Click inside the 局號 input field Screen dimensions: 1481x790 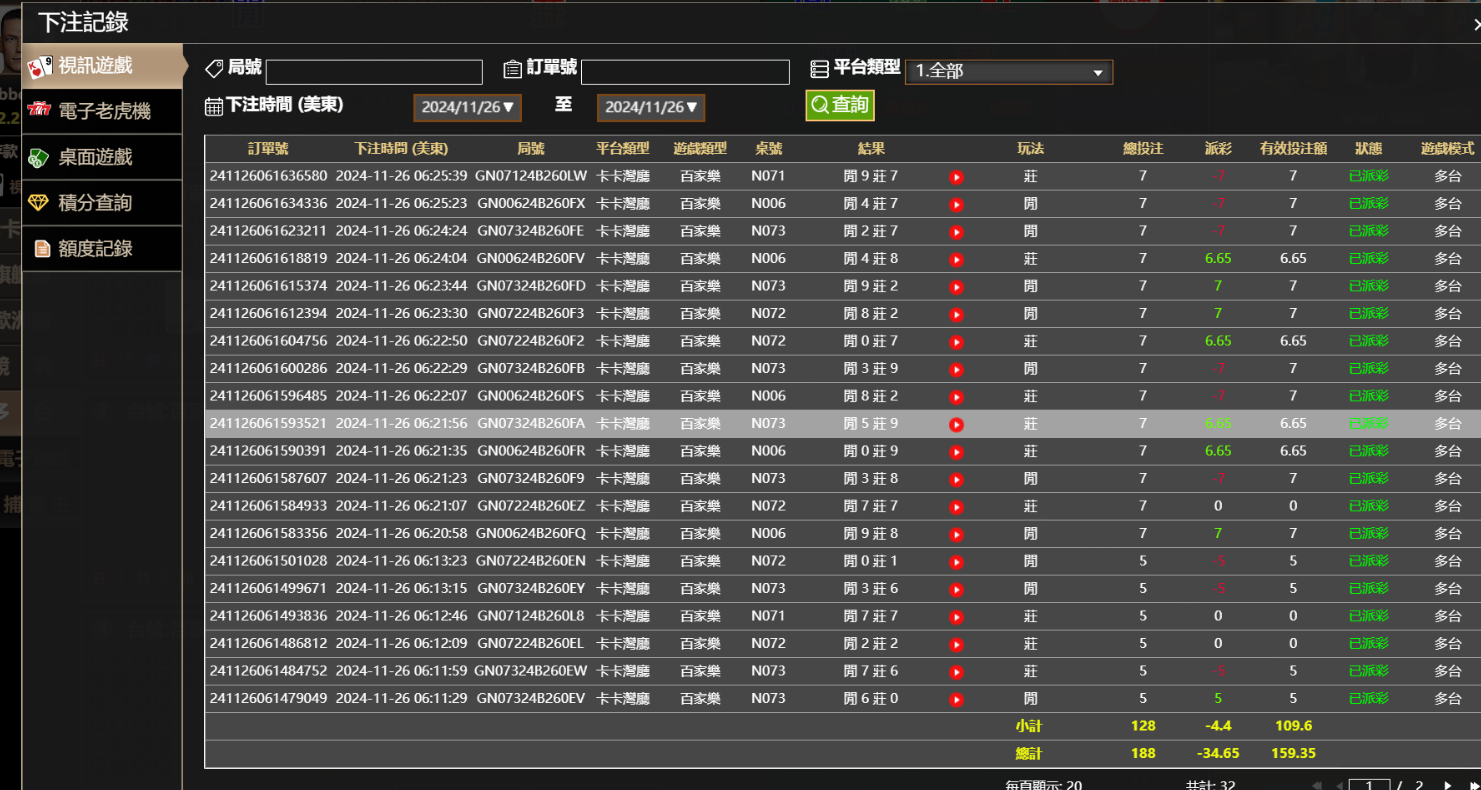click(374, 72)
